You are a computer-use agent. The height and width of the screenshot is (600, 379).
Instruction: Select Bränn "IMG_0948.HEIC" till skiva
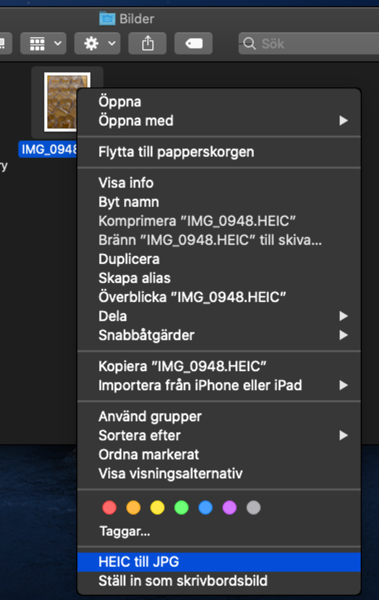[219, 240]
